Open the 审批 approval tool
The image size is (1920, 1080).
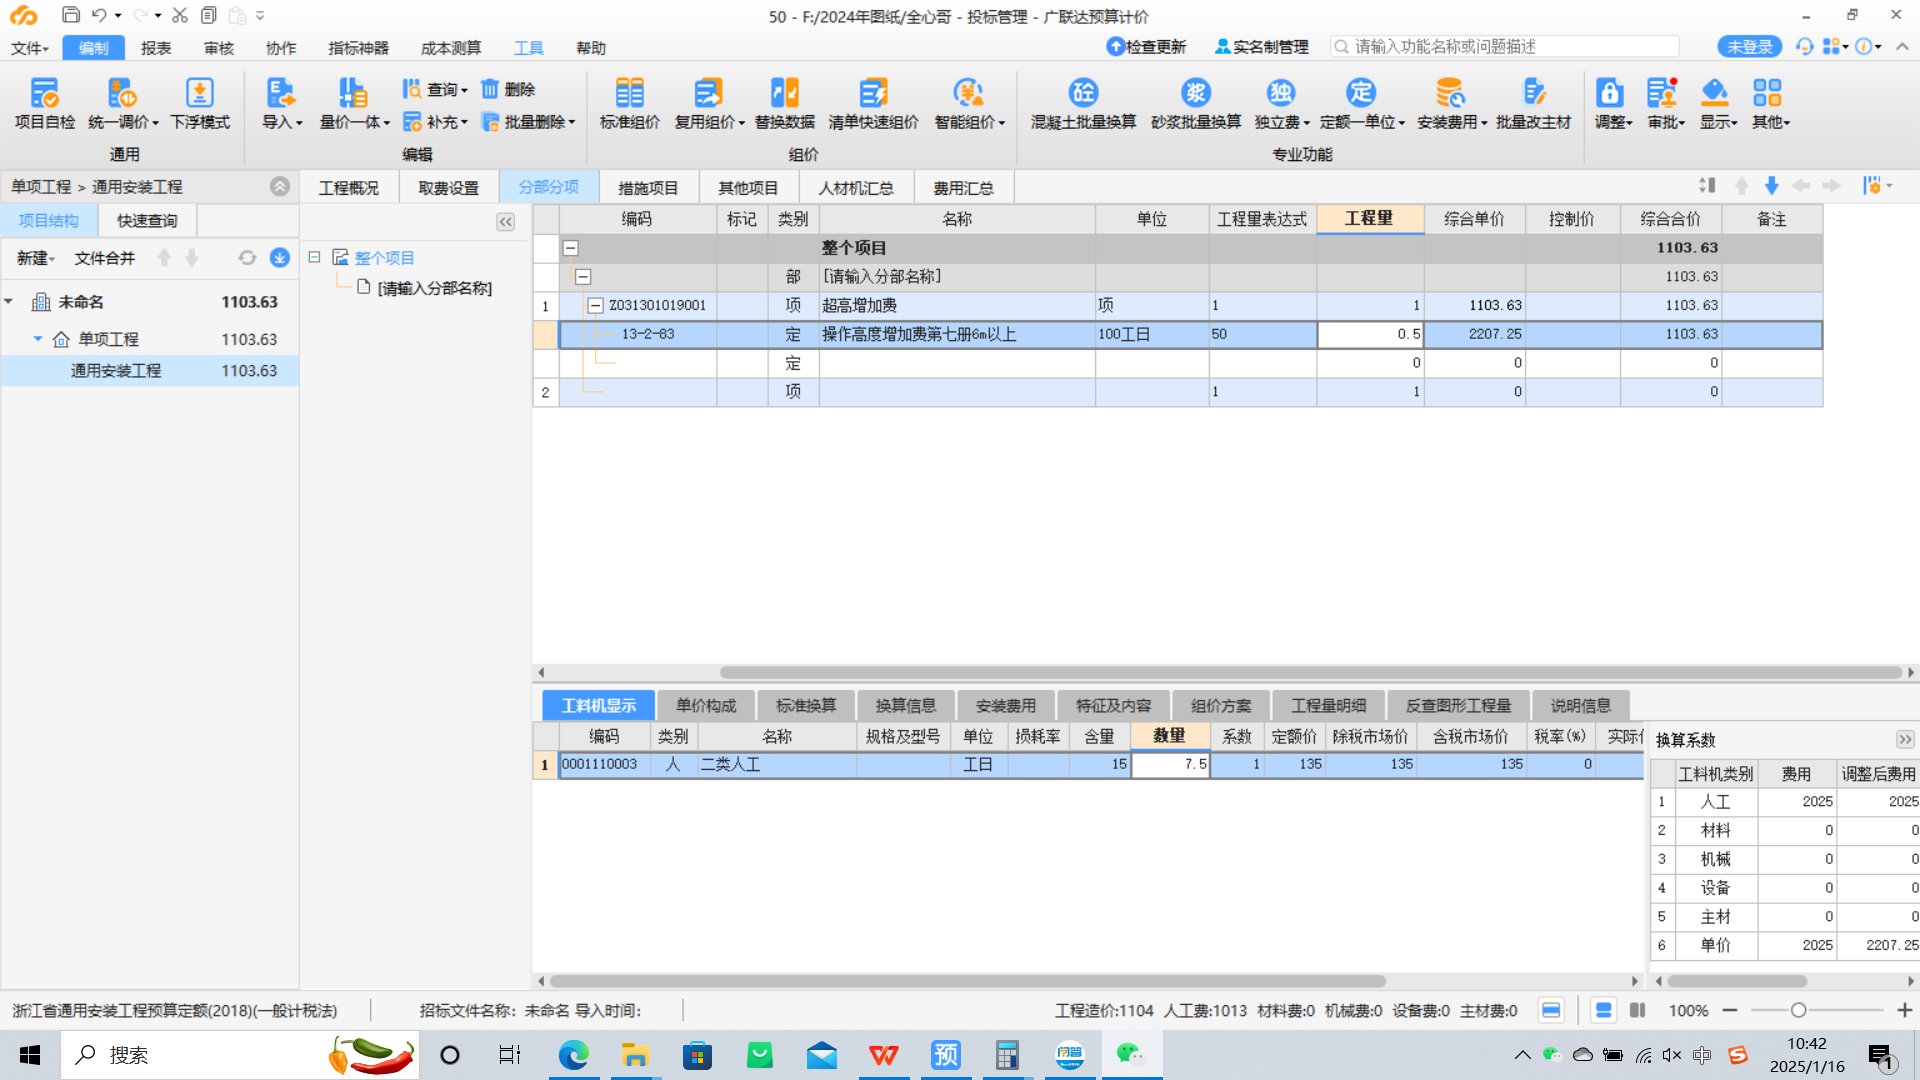1665,104
